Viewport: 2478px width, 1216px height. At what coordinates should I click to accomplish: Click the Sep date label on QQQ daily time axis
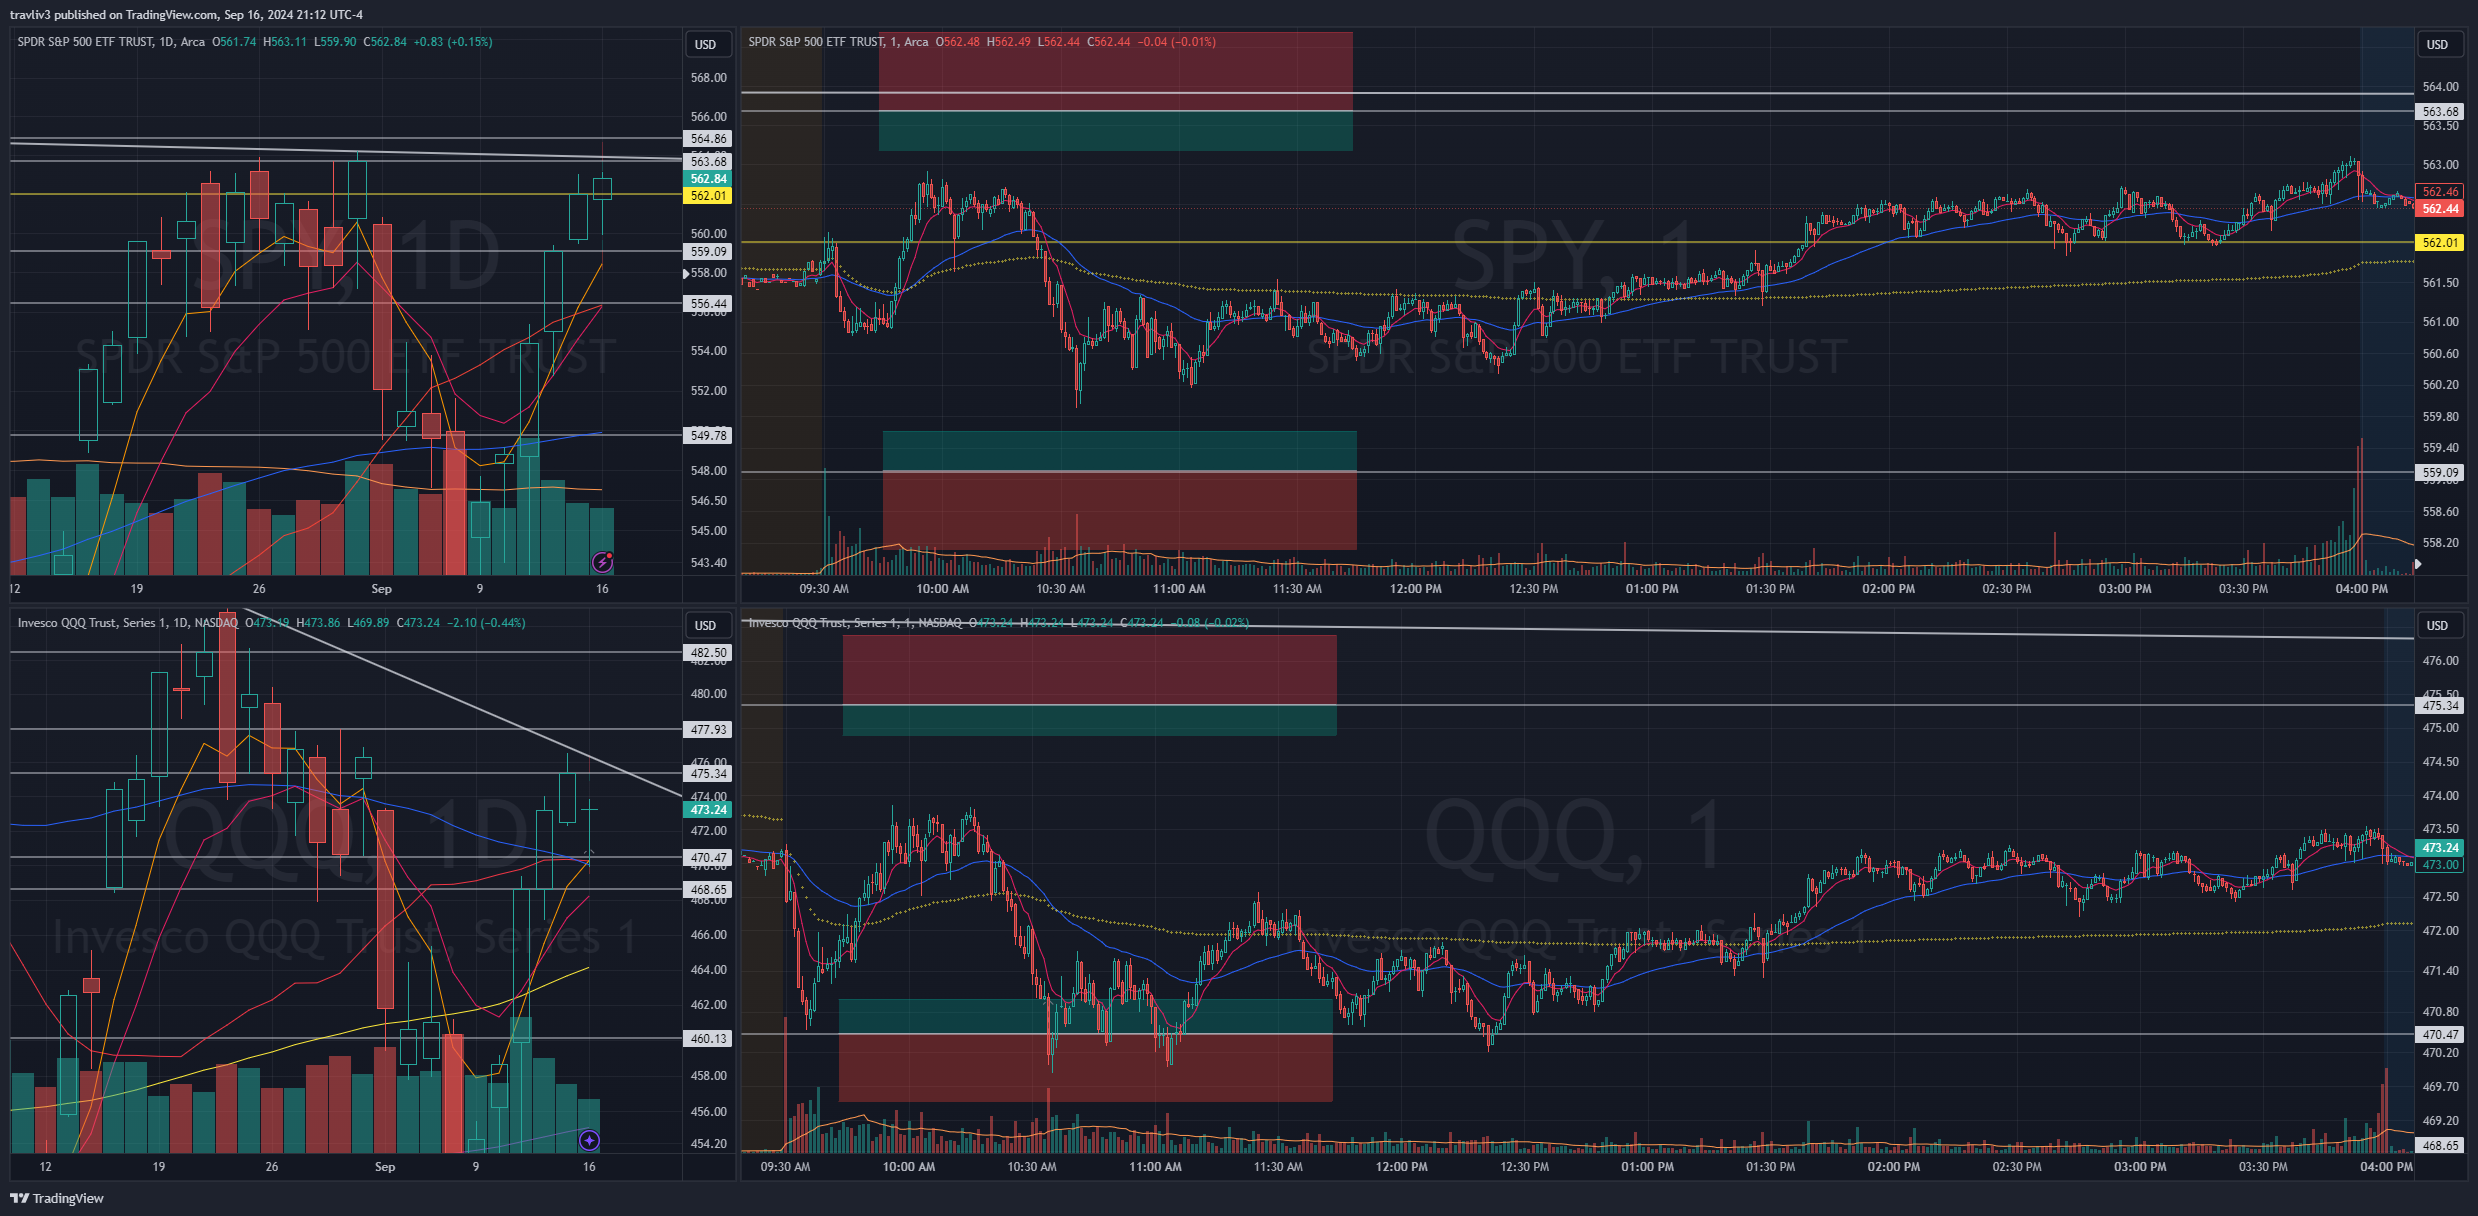point(385,1167)
